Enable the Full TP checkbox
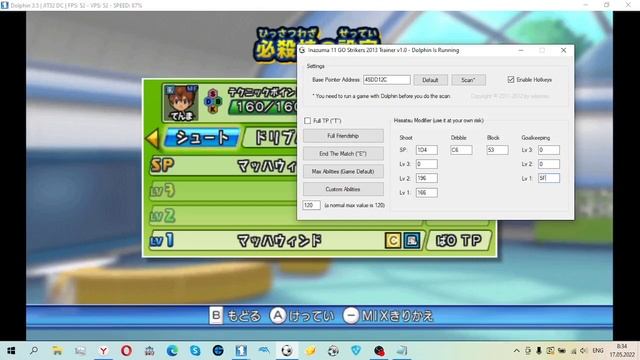The height and width of the screenshot is (360, 640). [x=307, y=121]
